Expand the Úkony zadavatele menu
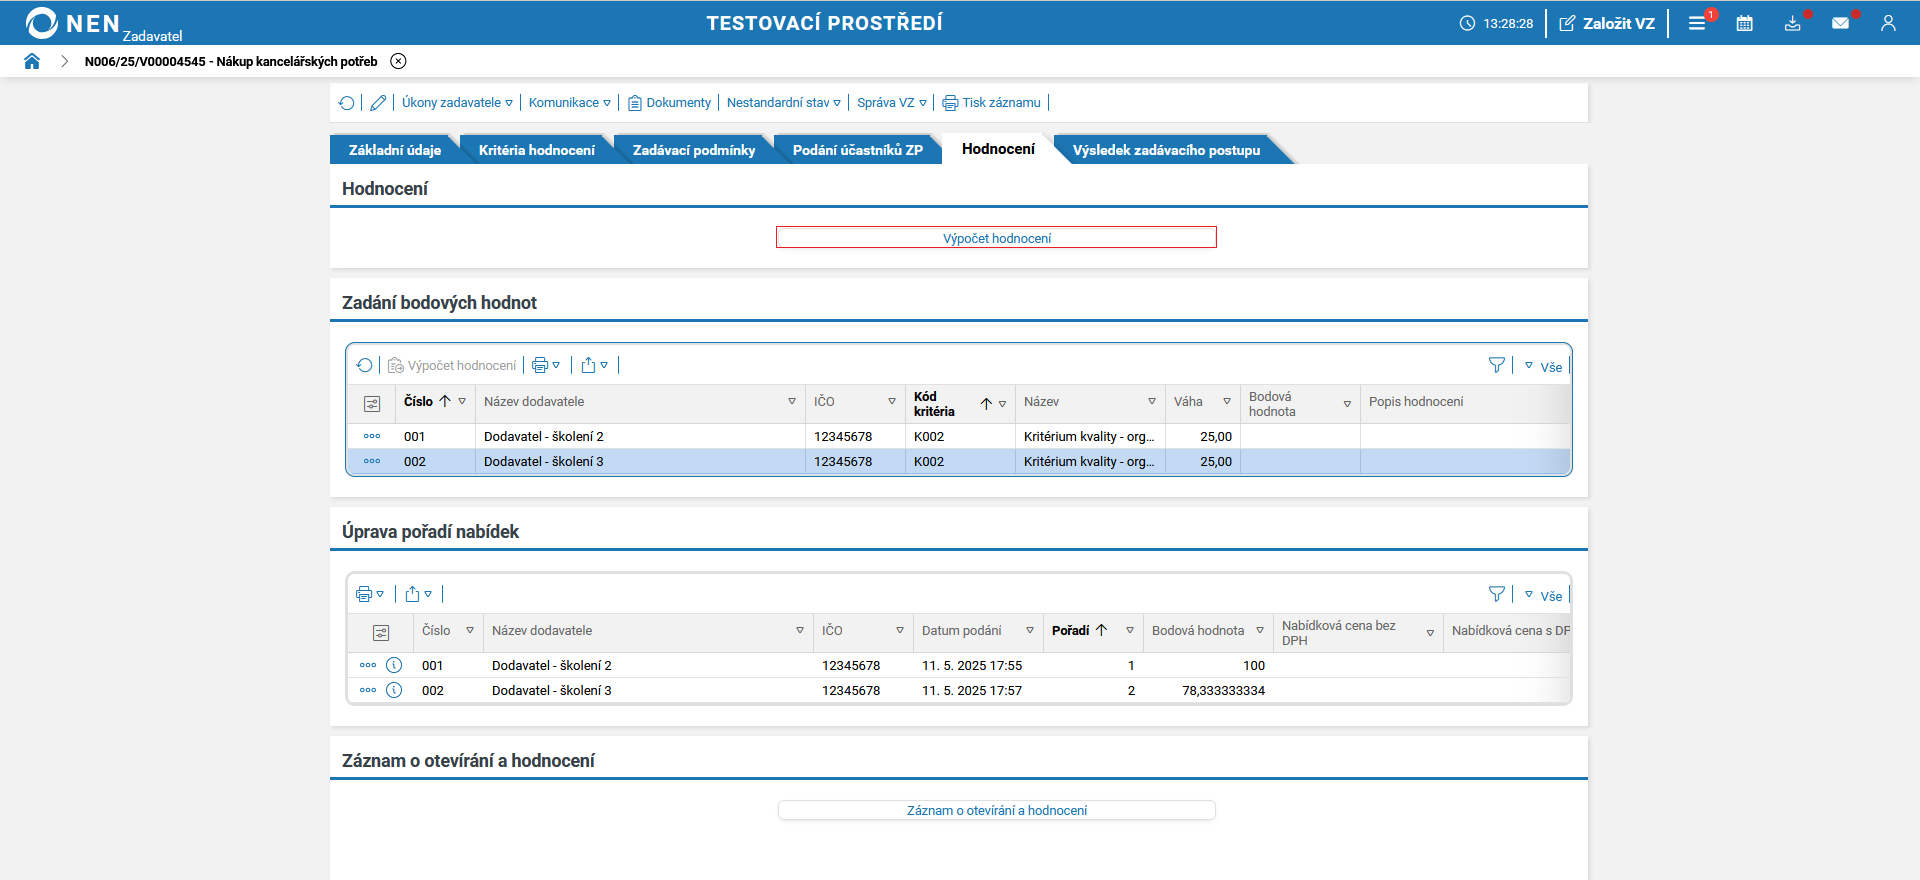 pyautogui.click(x=457, y=103)
